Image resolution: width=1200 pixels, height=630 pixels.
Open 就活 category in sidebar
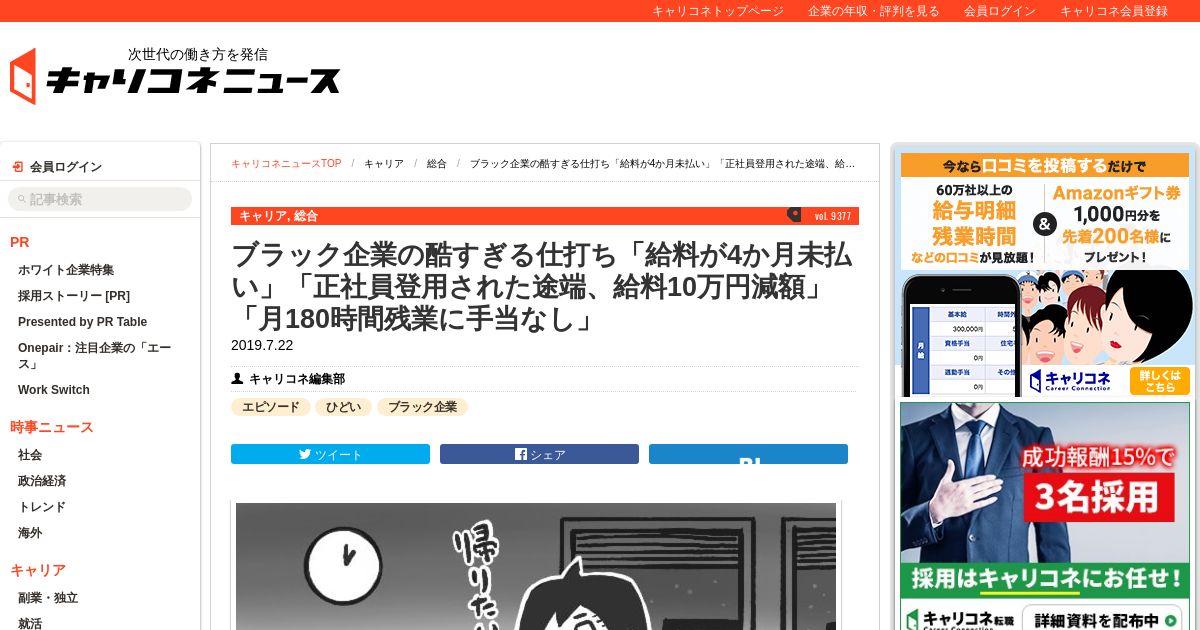[30, 623]
